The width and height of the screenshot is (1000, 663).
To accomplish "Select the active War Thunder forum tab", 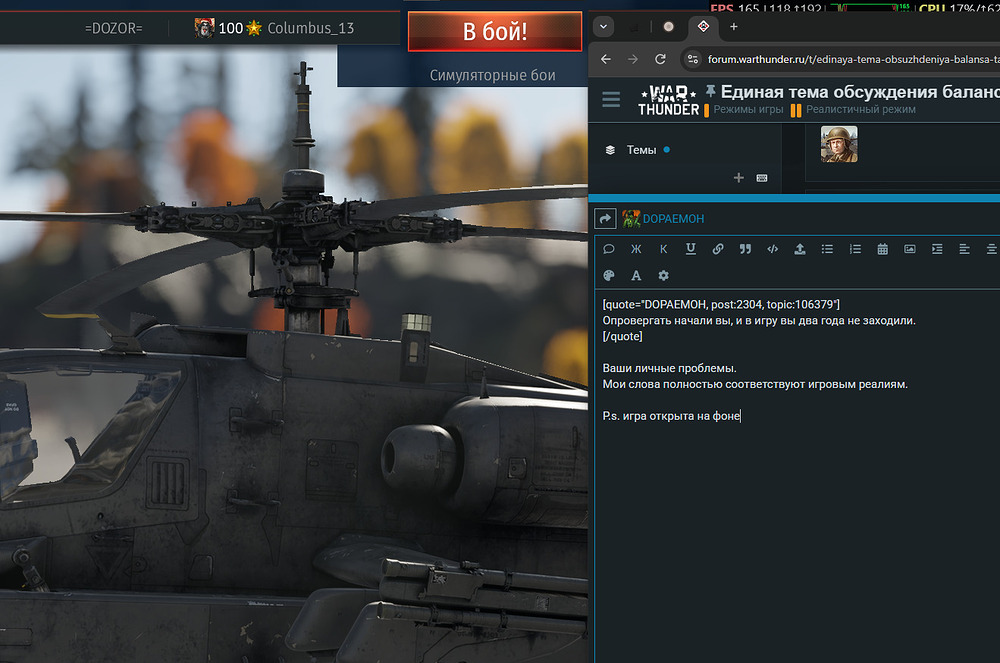I will [703, 27].
